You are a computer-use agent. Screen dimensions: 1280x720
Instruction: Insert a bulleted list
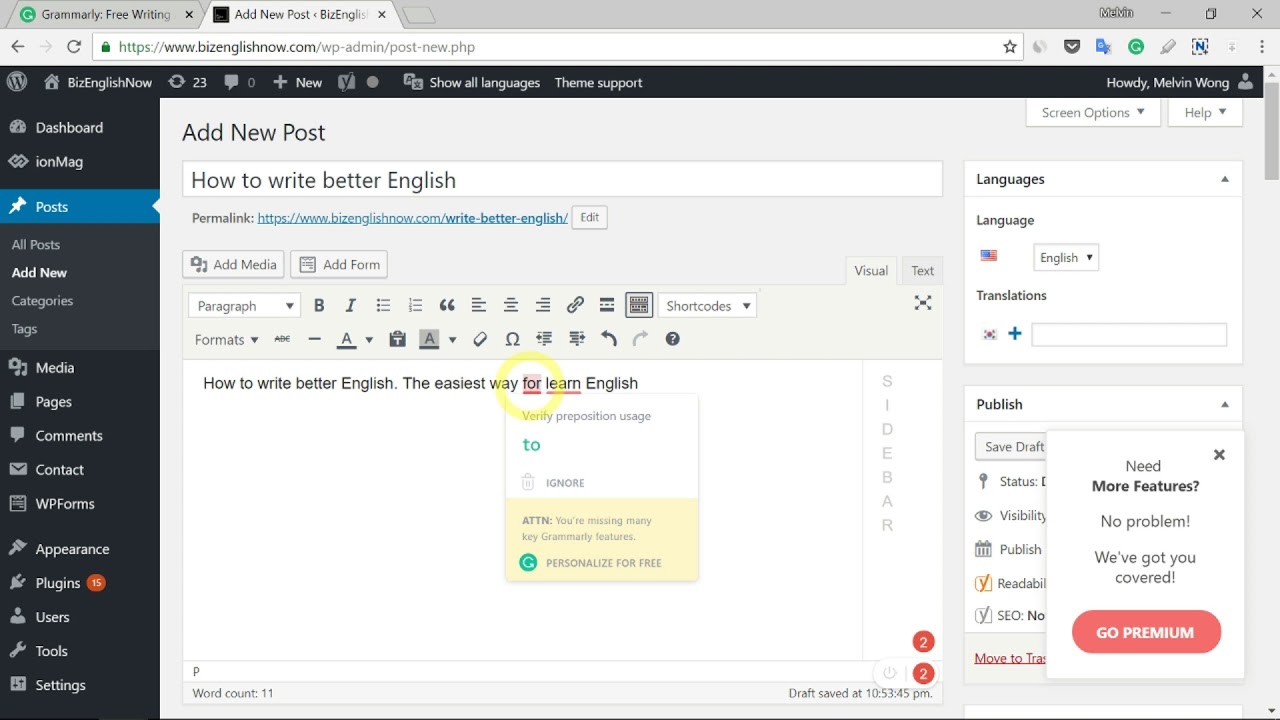click(383, 306)
